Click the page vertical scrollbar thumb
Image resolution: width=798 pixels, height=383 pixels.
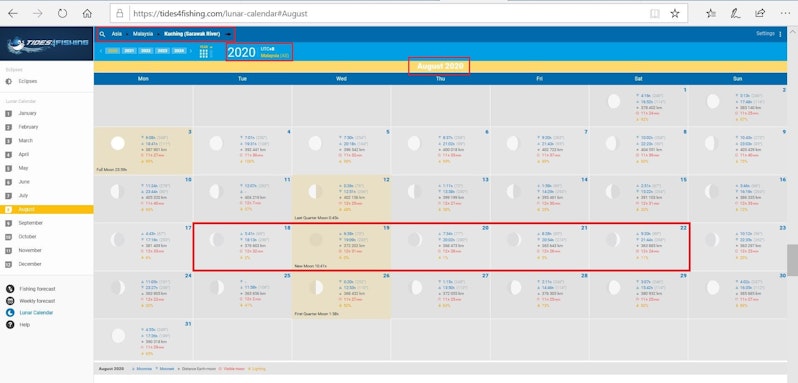tap(792, 260)
